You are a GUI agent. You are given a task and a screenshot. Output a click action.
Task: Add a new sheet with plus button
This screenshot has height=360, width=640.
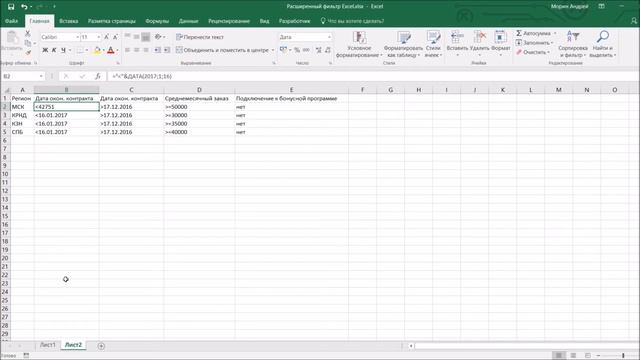pyautogui.click(x=101, y=346)
